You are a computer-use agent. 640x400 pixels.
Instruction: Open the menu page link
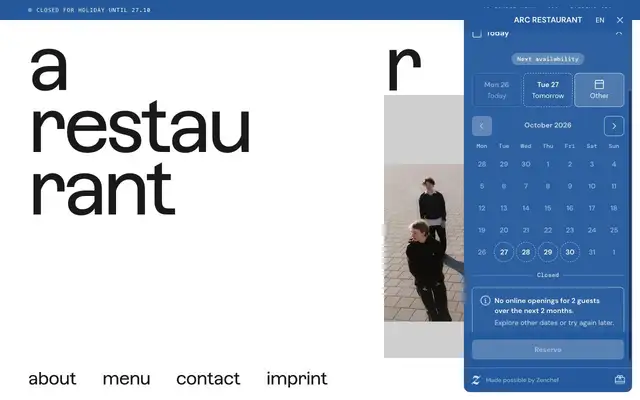127,379
